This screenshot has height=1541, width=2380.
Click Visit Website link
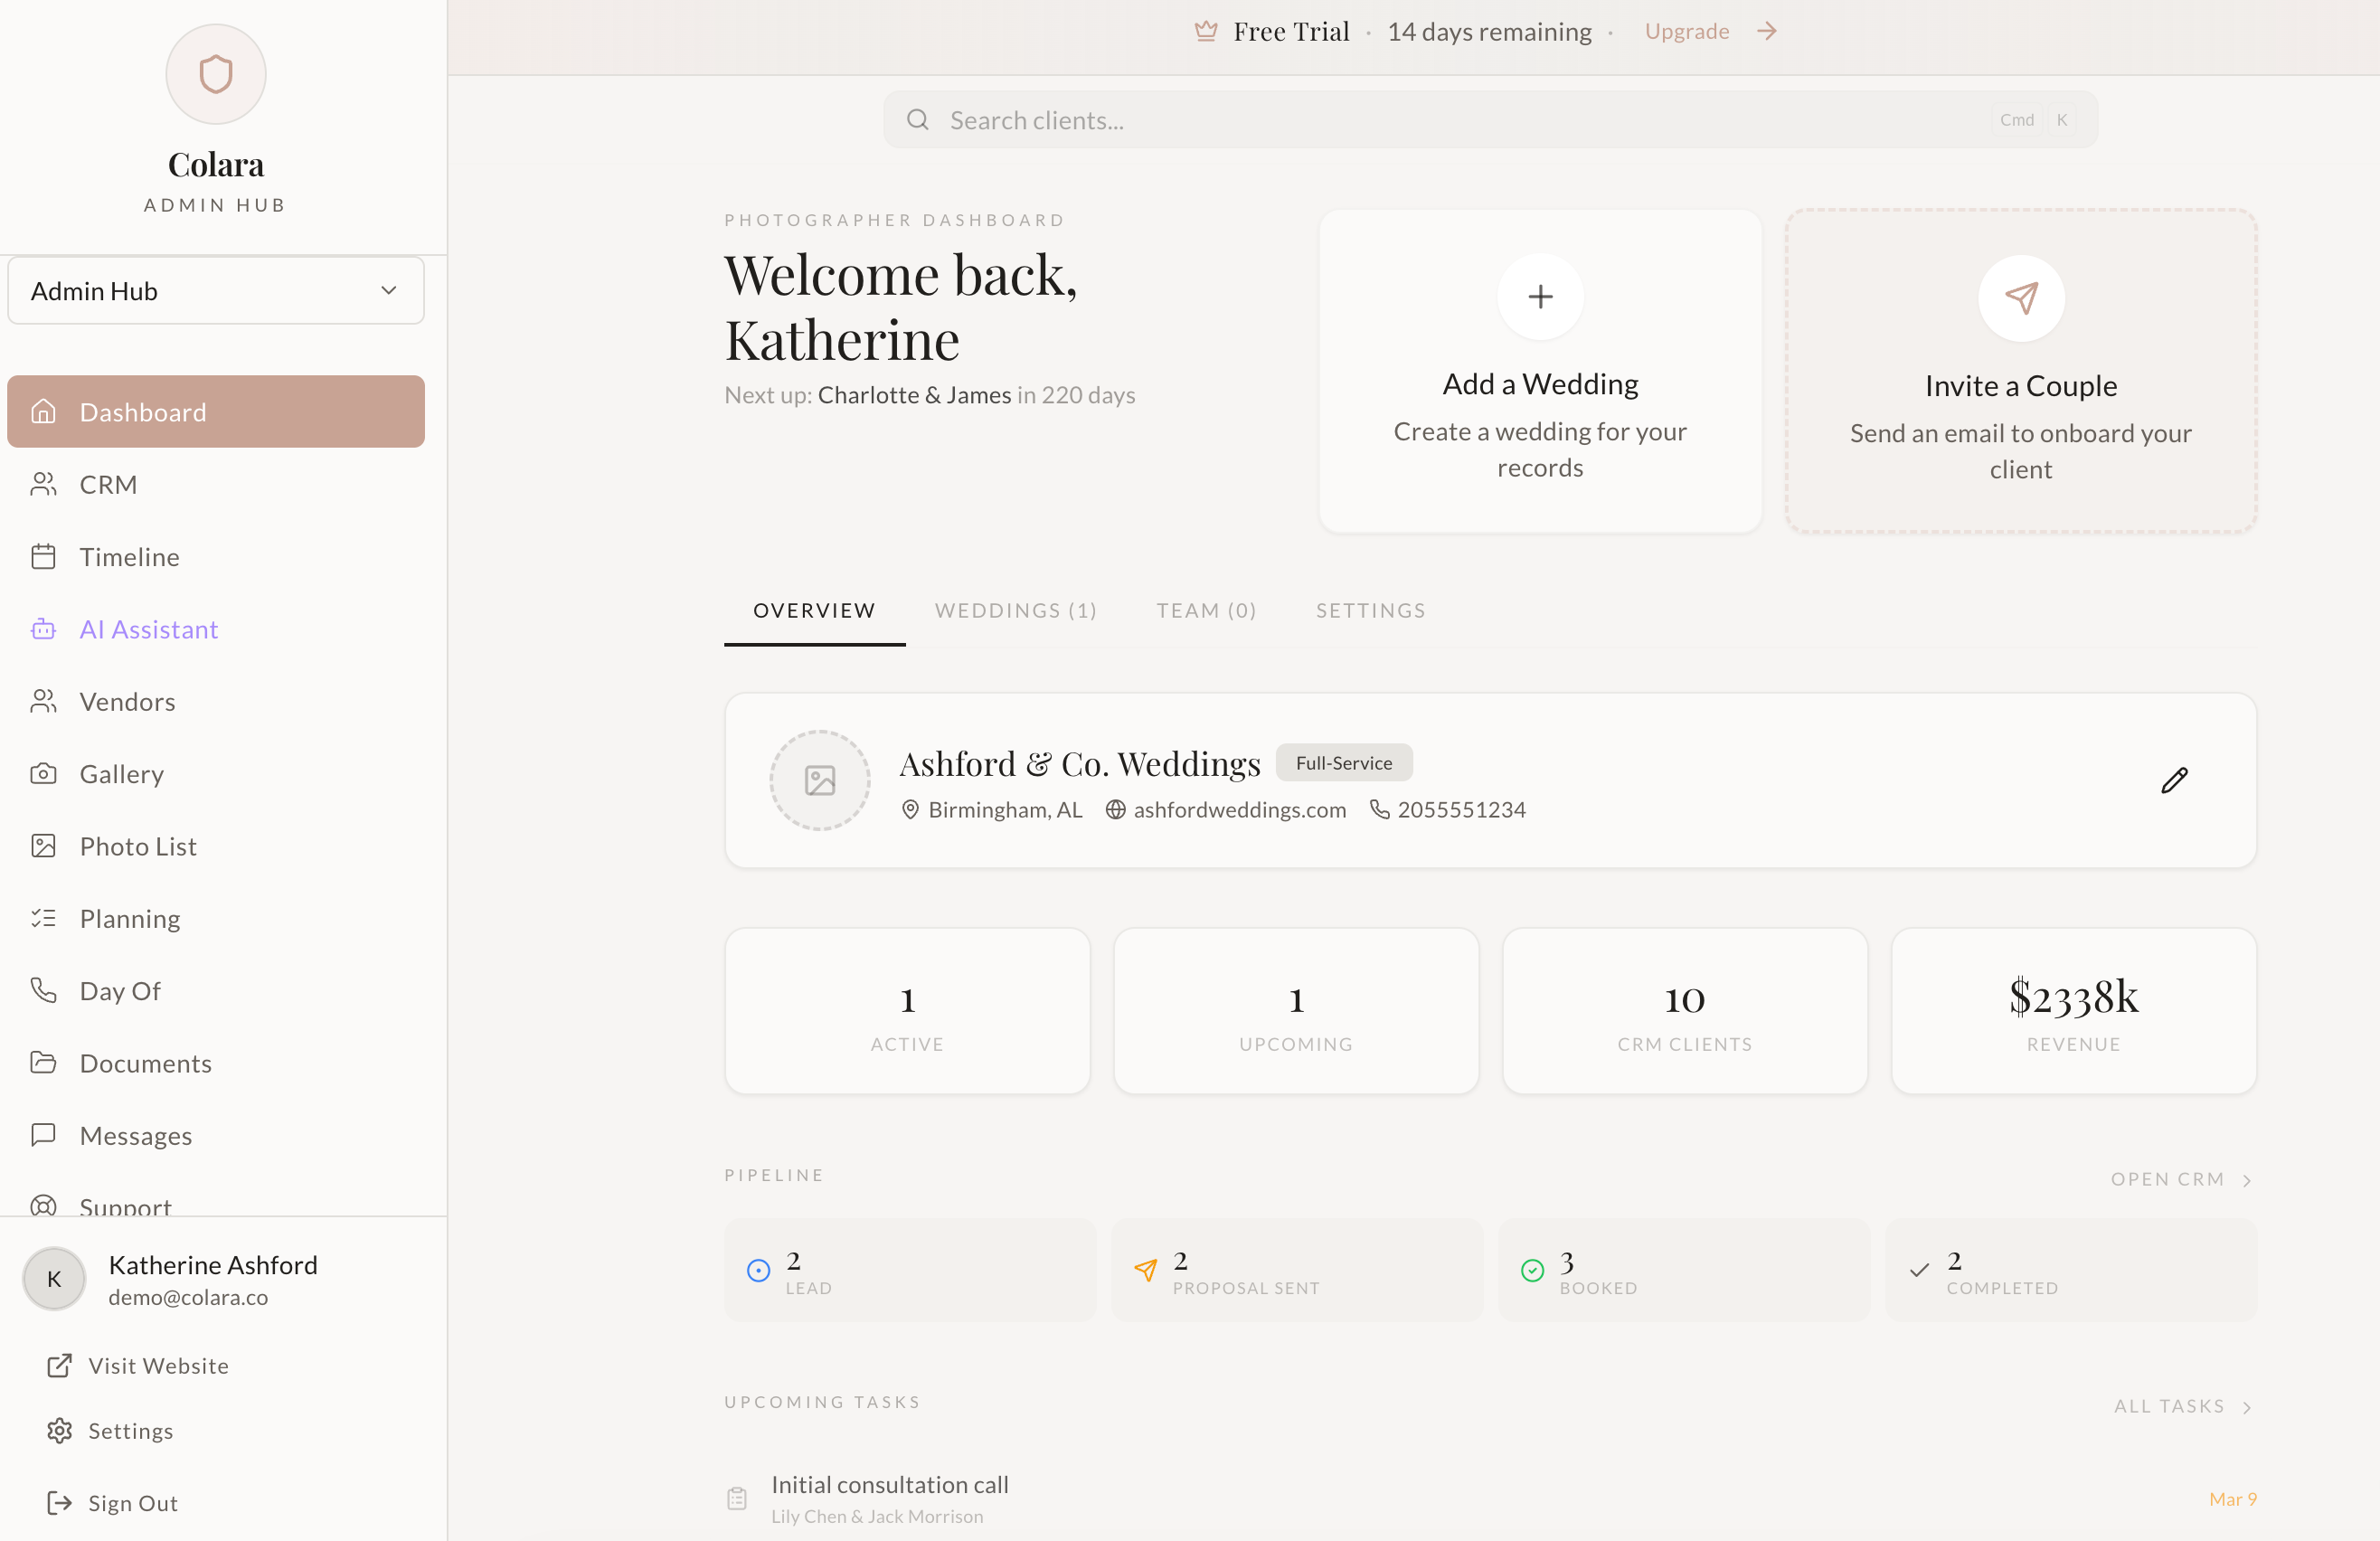pos(138,1366)
